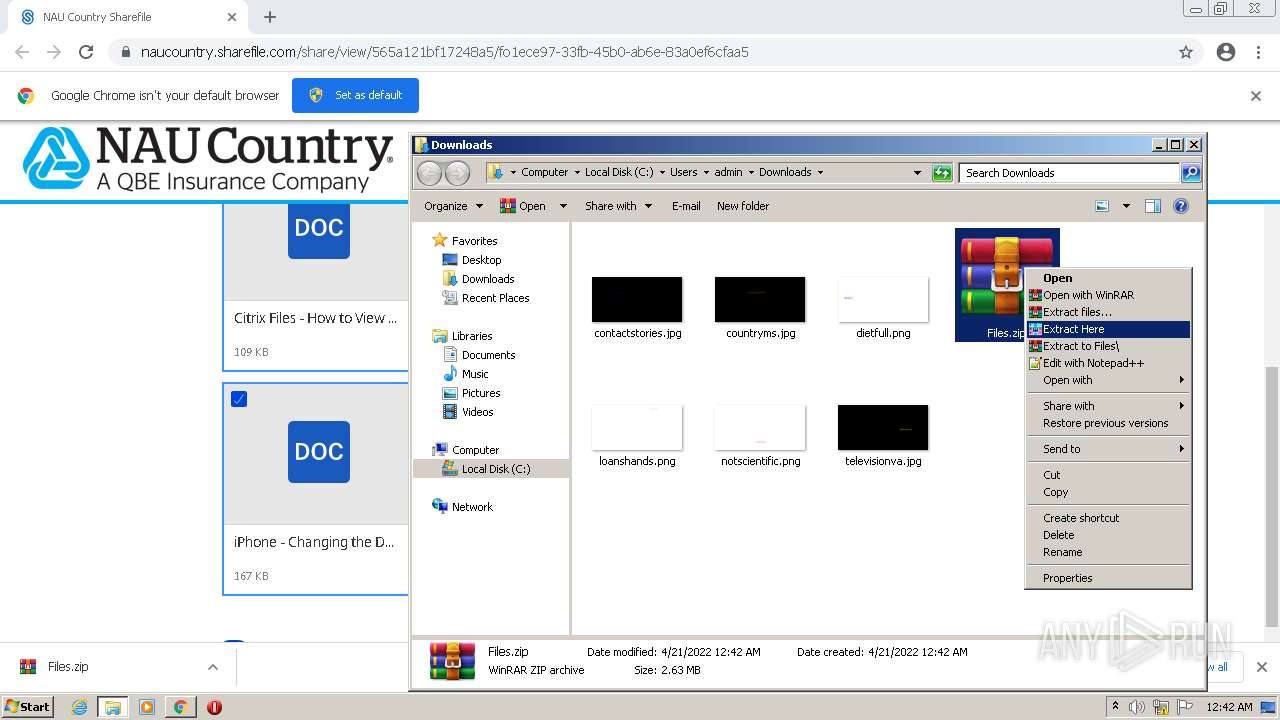Click the Set as default button
Image resolution: width=1280 pixels, height=720 pixels.
pyautogui.click(x=355, y=95)
